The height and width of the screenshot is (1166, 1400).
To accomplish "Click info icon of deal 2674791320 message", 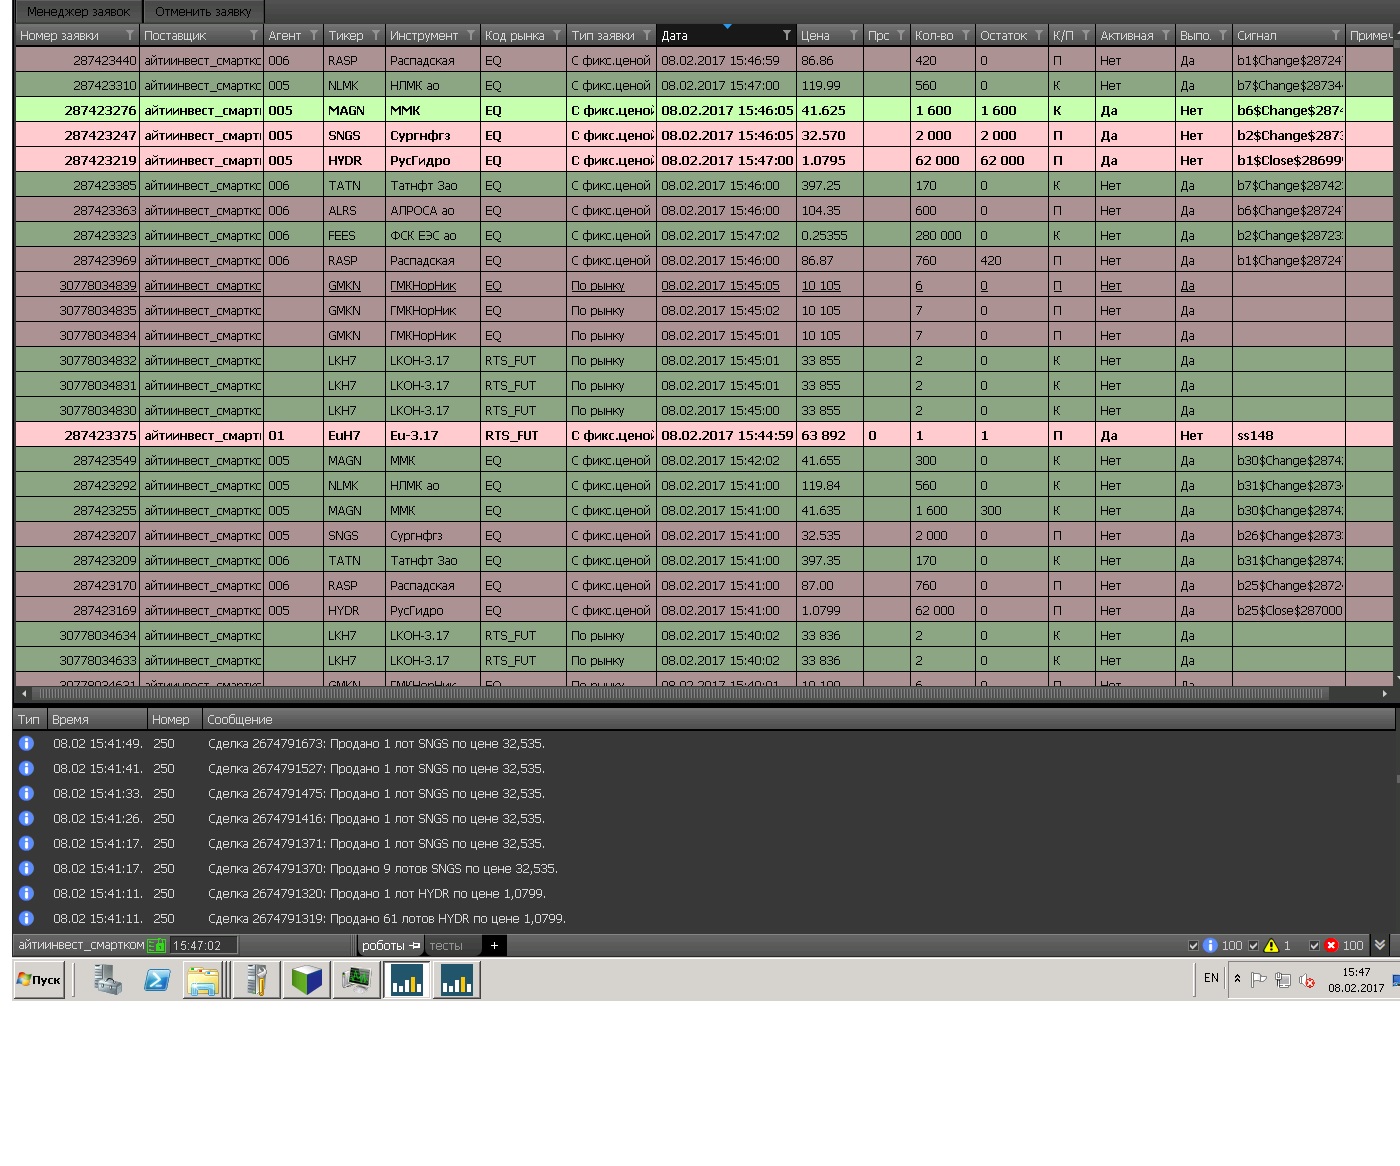I will [27, 893].
